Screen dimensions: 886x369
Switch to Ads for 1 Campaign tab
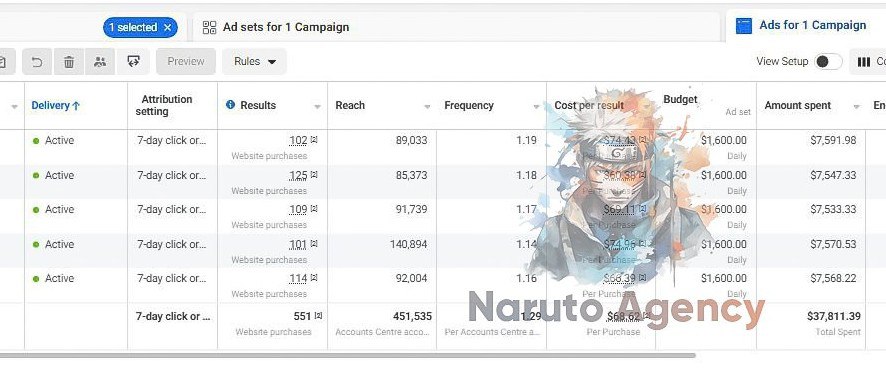[812, 25]
